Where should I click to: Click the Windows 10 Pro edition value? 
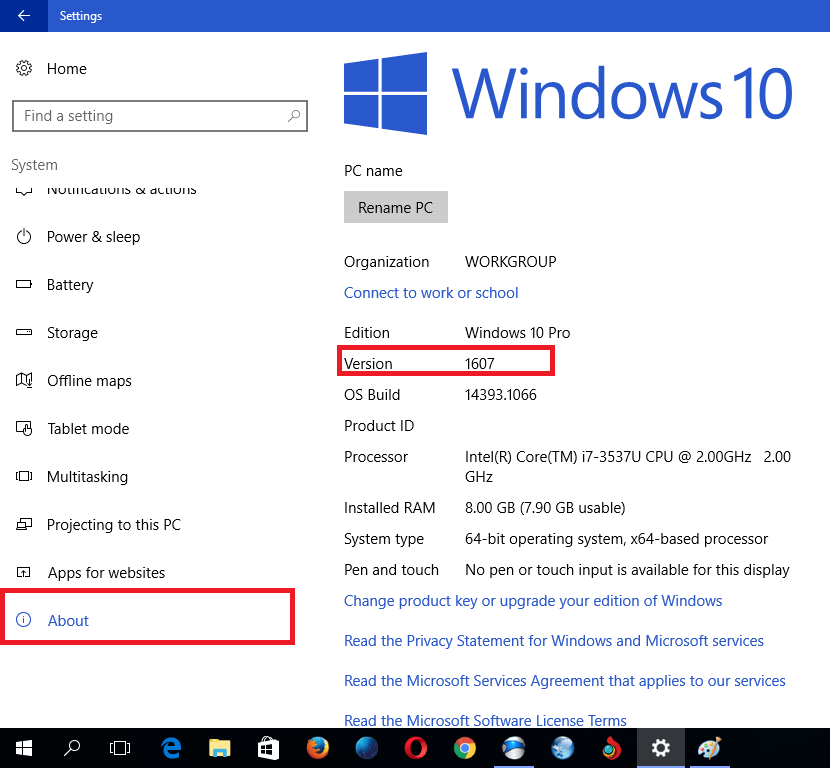(x=517, y=333)
